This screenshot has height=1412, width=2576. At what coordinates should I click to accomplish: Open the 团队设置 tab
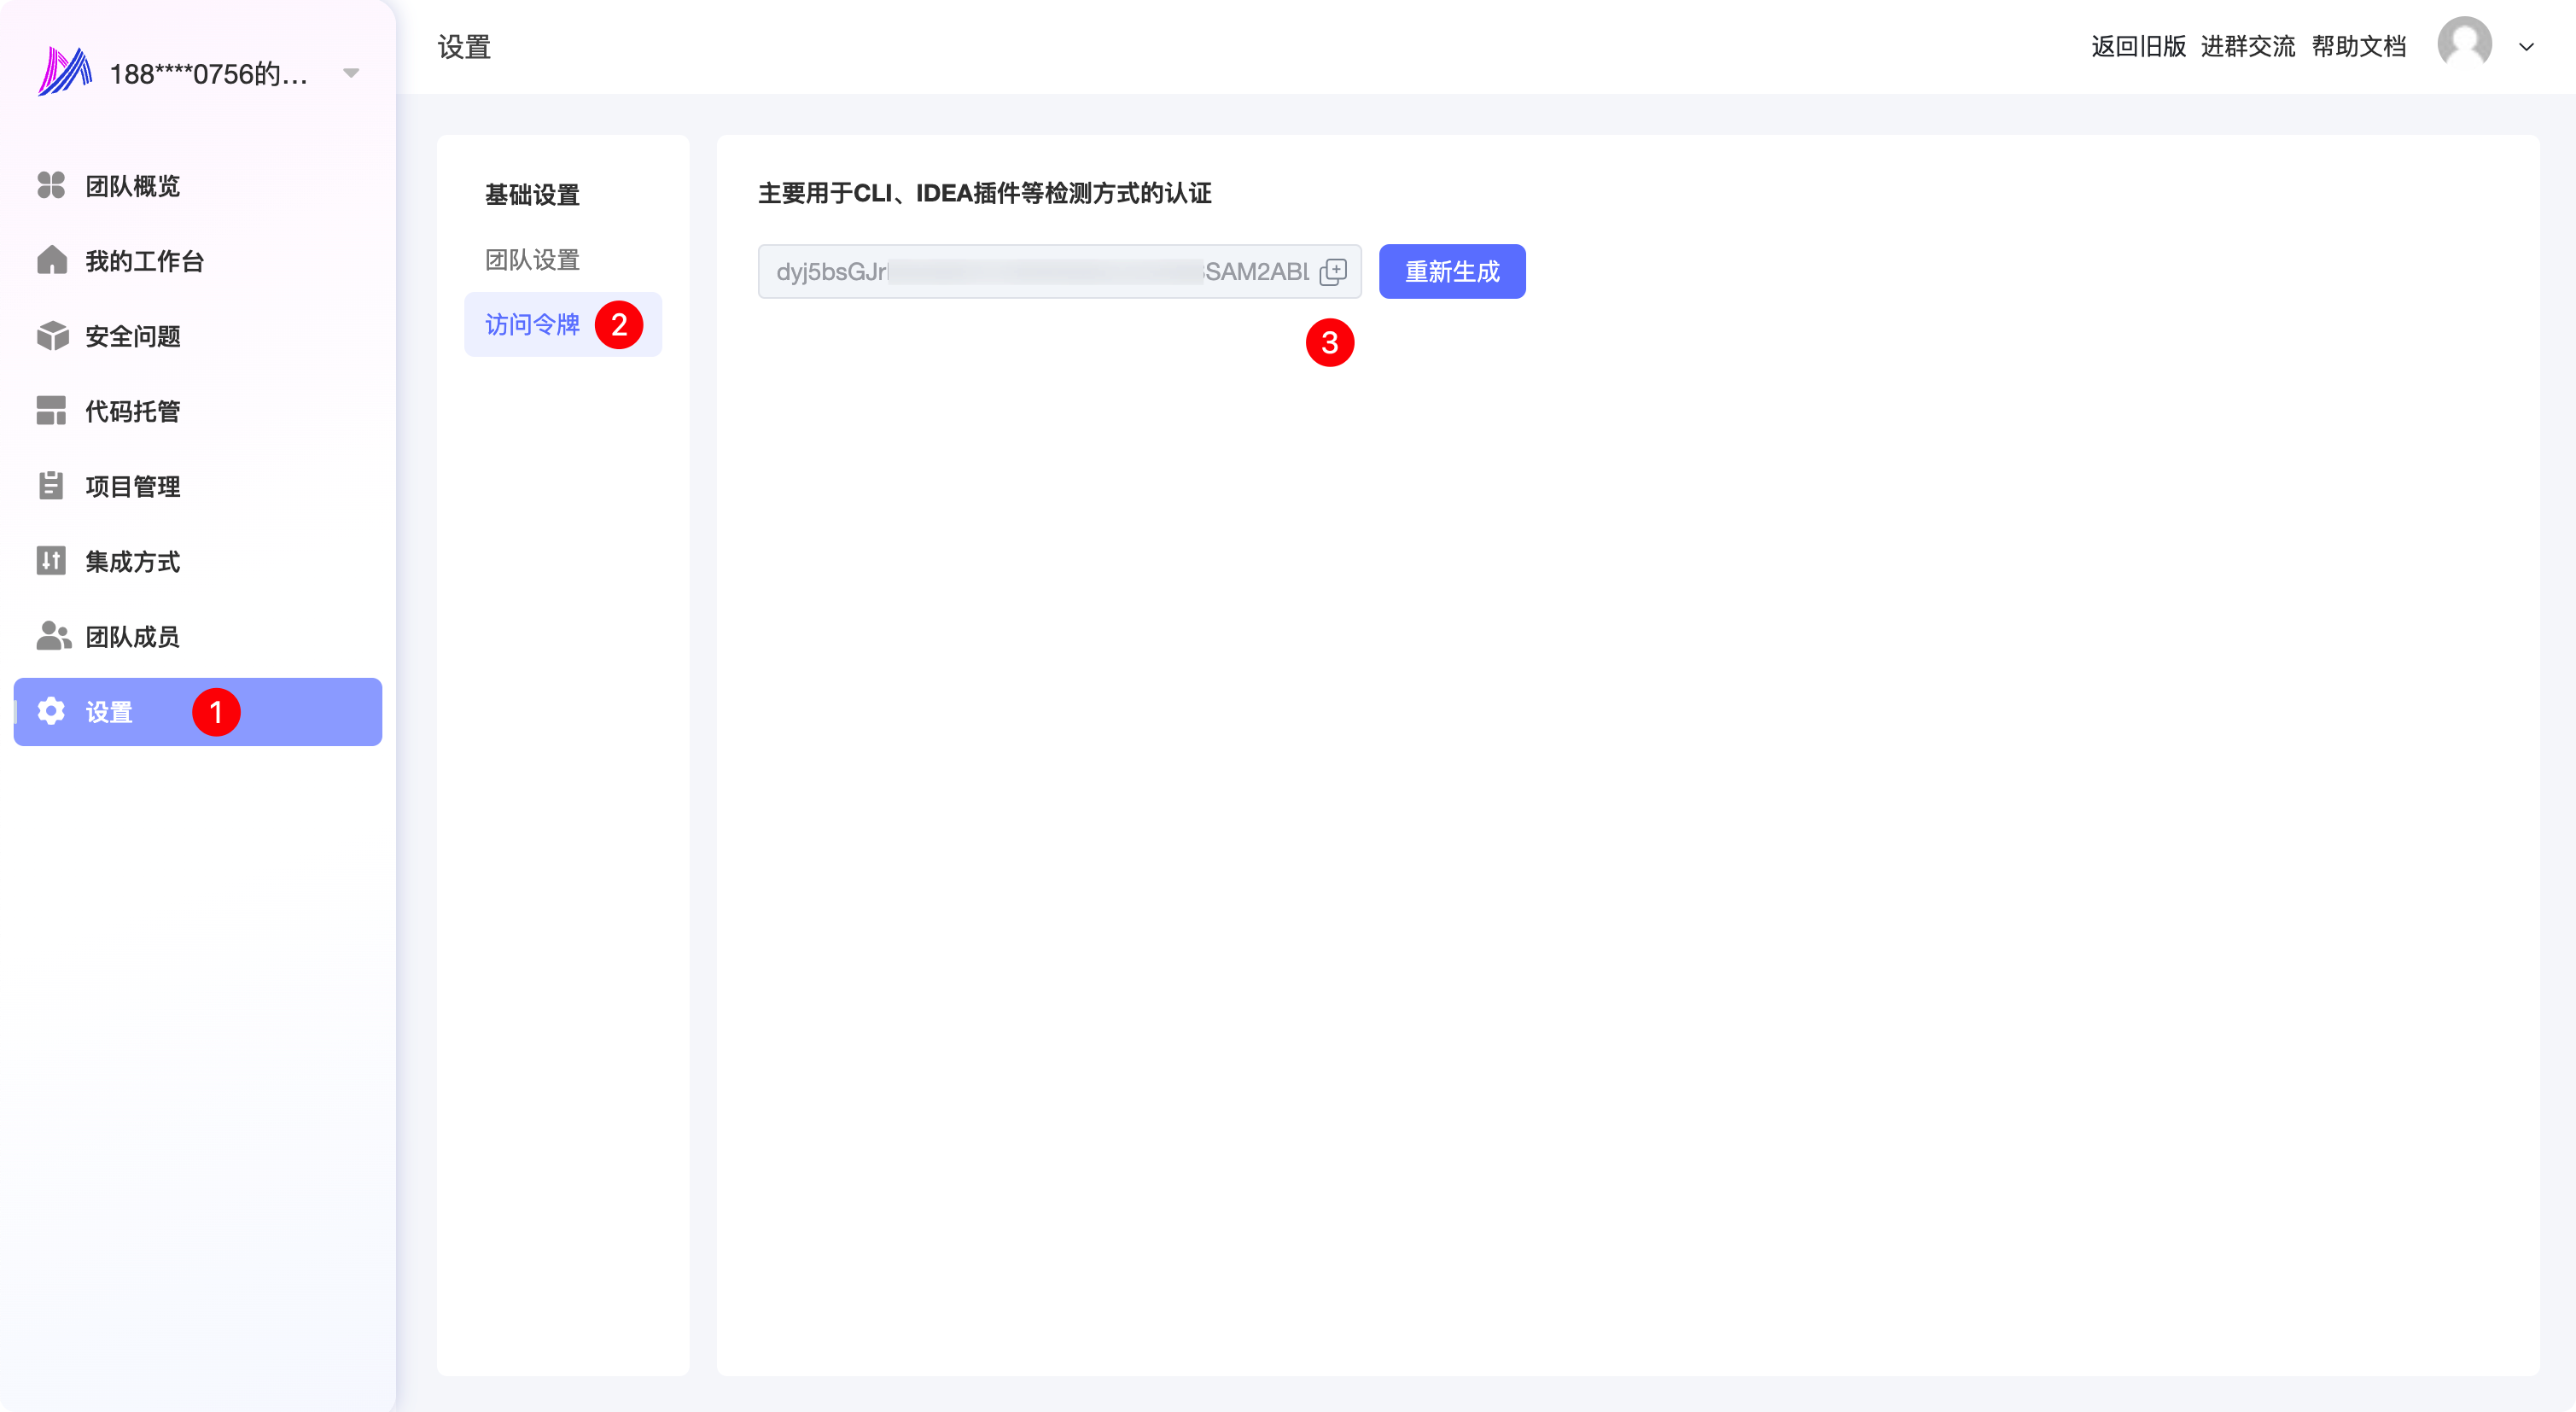pos(532,260)
